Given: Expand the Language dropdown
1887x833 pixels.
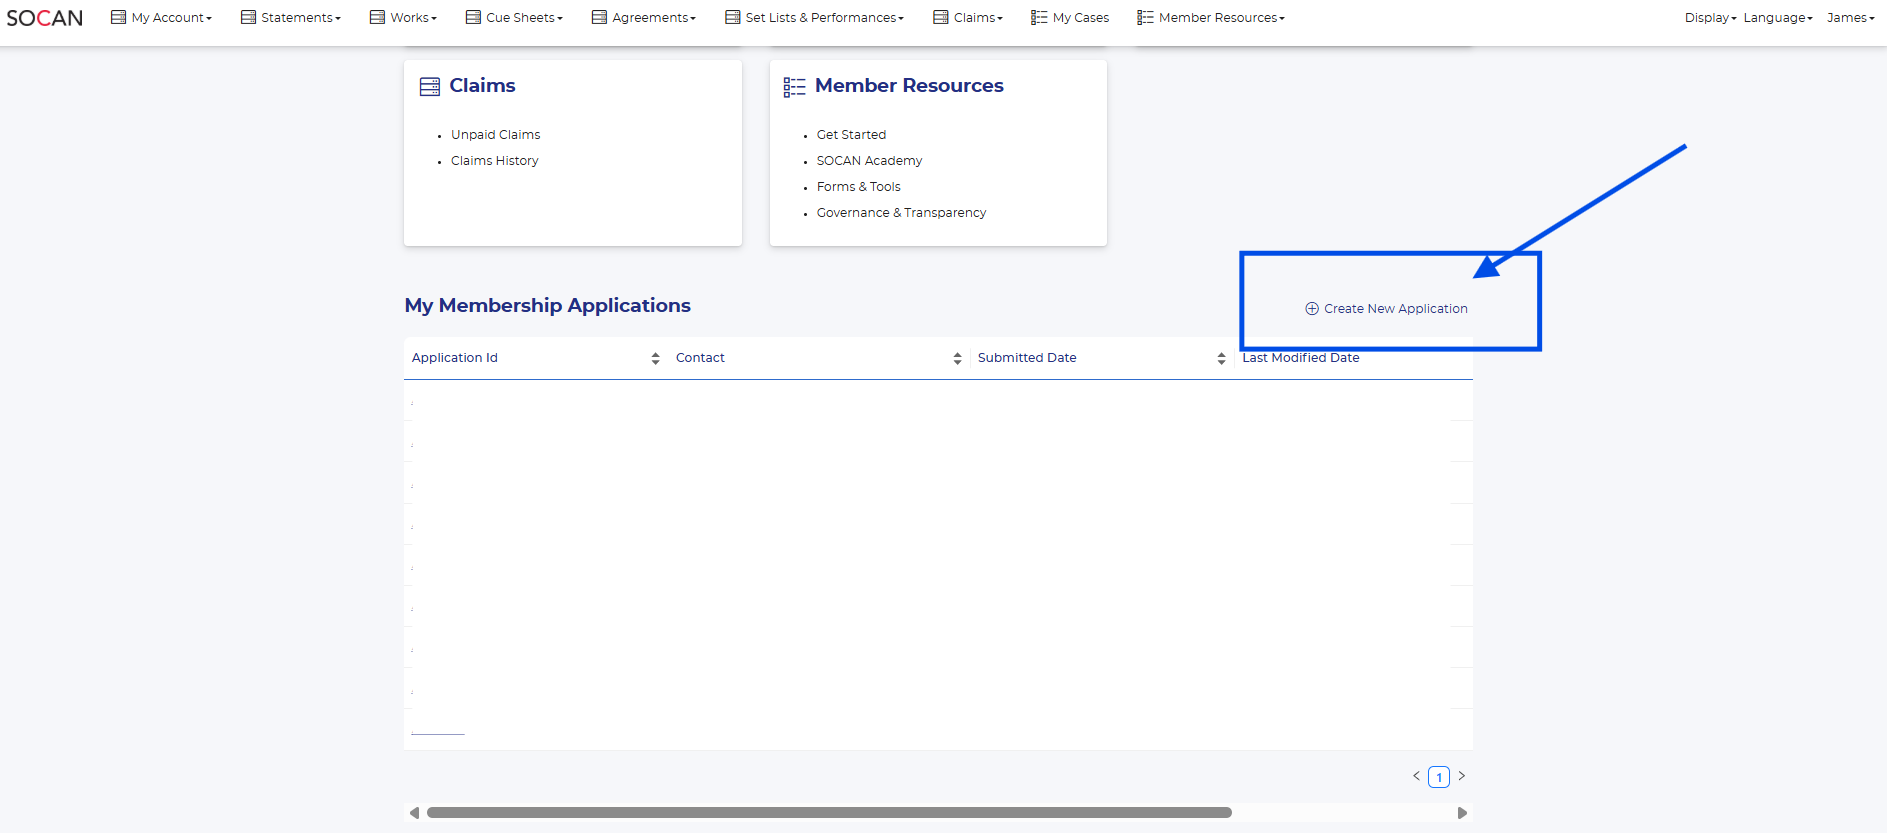Looking at the screenshot, I should 1777,18.
